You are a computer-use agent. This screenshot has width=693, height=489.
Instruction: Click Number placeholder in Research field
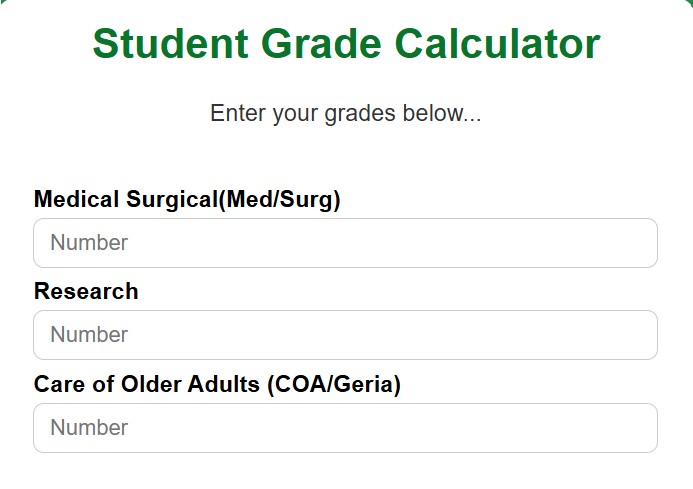point(89,335)
